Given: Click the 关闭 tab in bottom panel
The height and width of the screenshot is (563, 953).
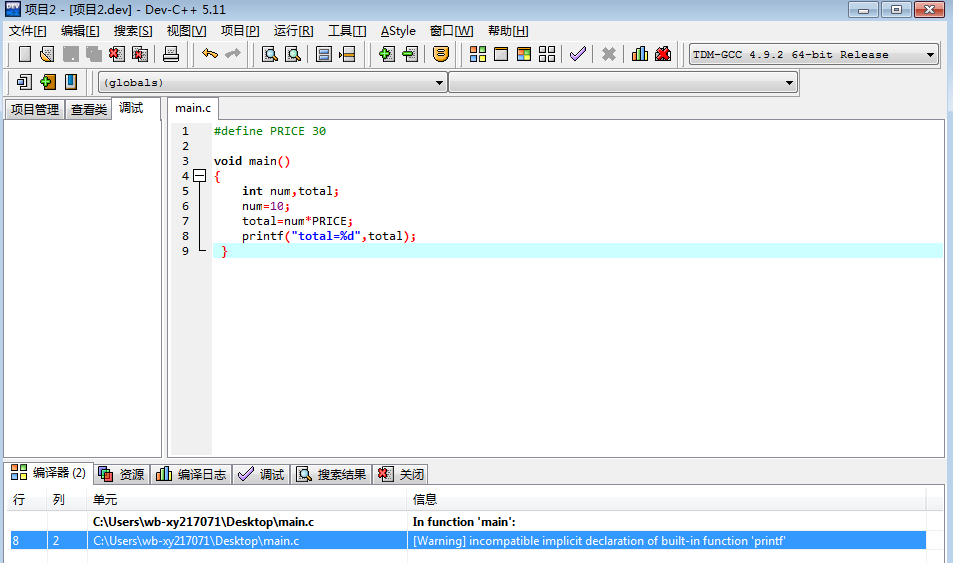Looking at the screenshot, I should click(x=401, y=474).
